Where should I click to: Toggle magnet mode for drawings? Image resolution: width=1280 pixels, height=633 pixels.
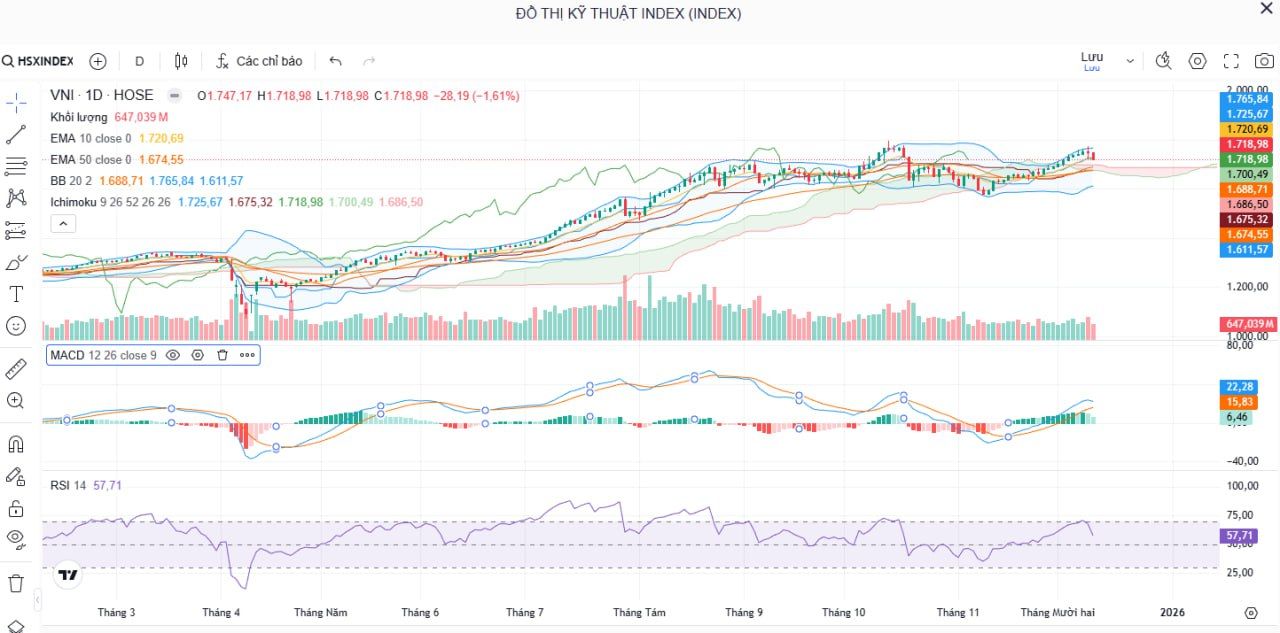15,444
